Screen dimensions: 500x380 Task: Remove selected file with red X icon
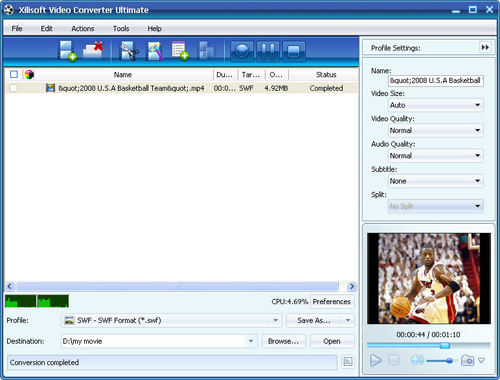tap(93, 50)
